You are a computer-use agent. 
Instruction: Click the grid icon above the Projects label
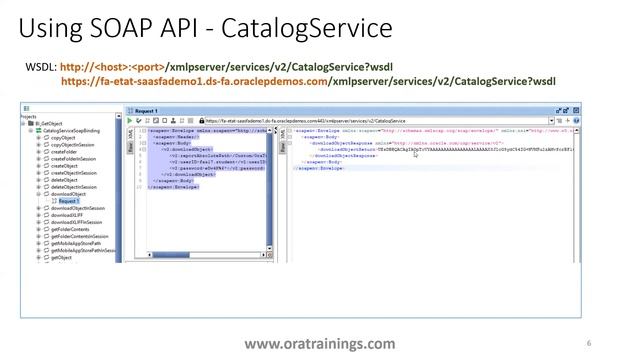(27, 109)
